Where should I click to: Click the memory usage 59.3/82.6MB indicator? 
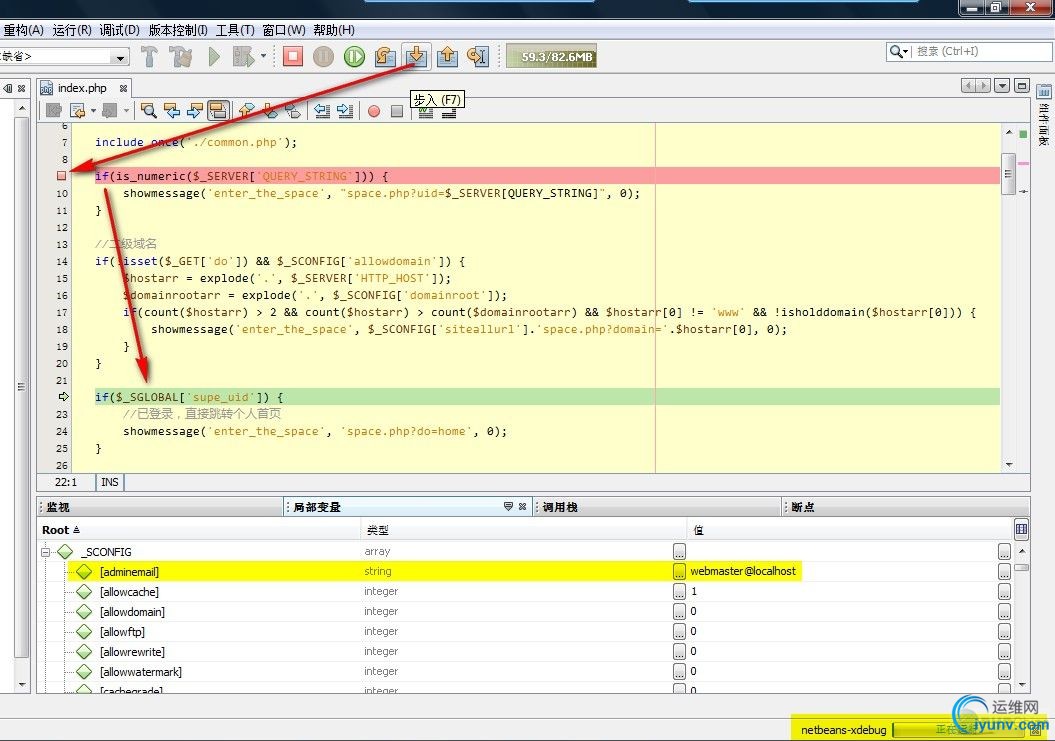click(551, 57)
